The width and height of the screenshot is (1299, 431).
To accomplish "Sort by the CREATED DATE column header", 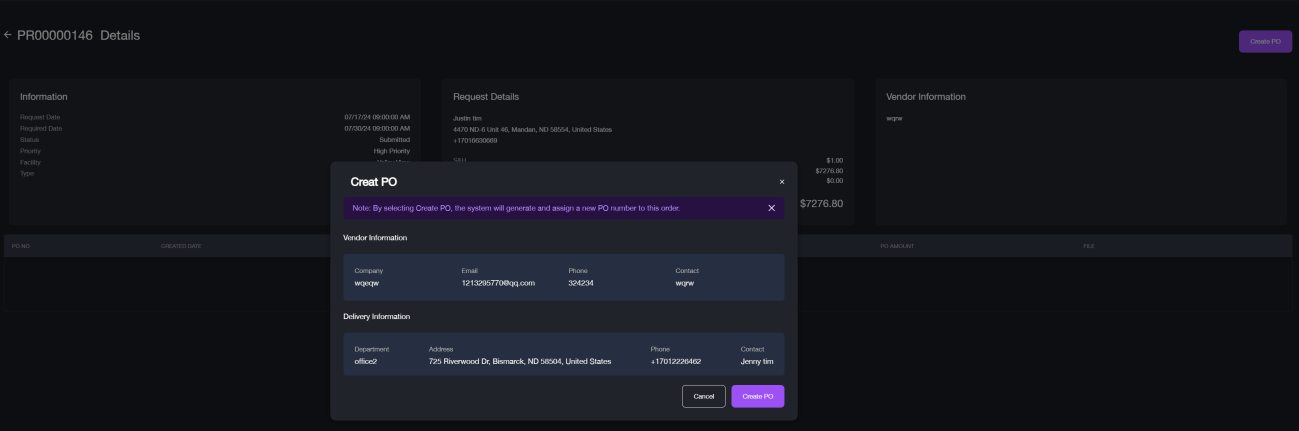I will (181, 246).
